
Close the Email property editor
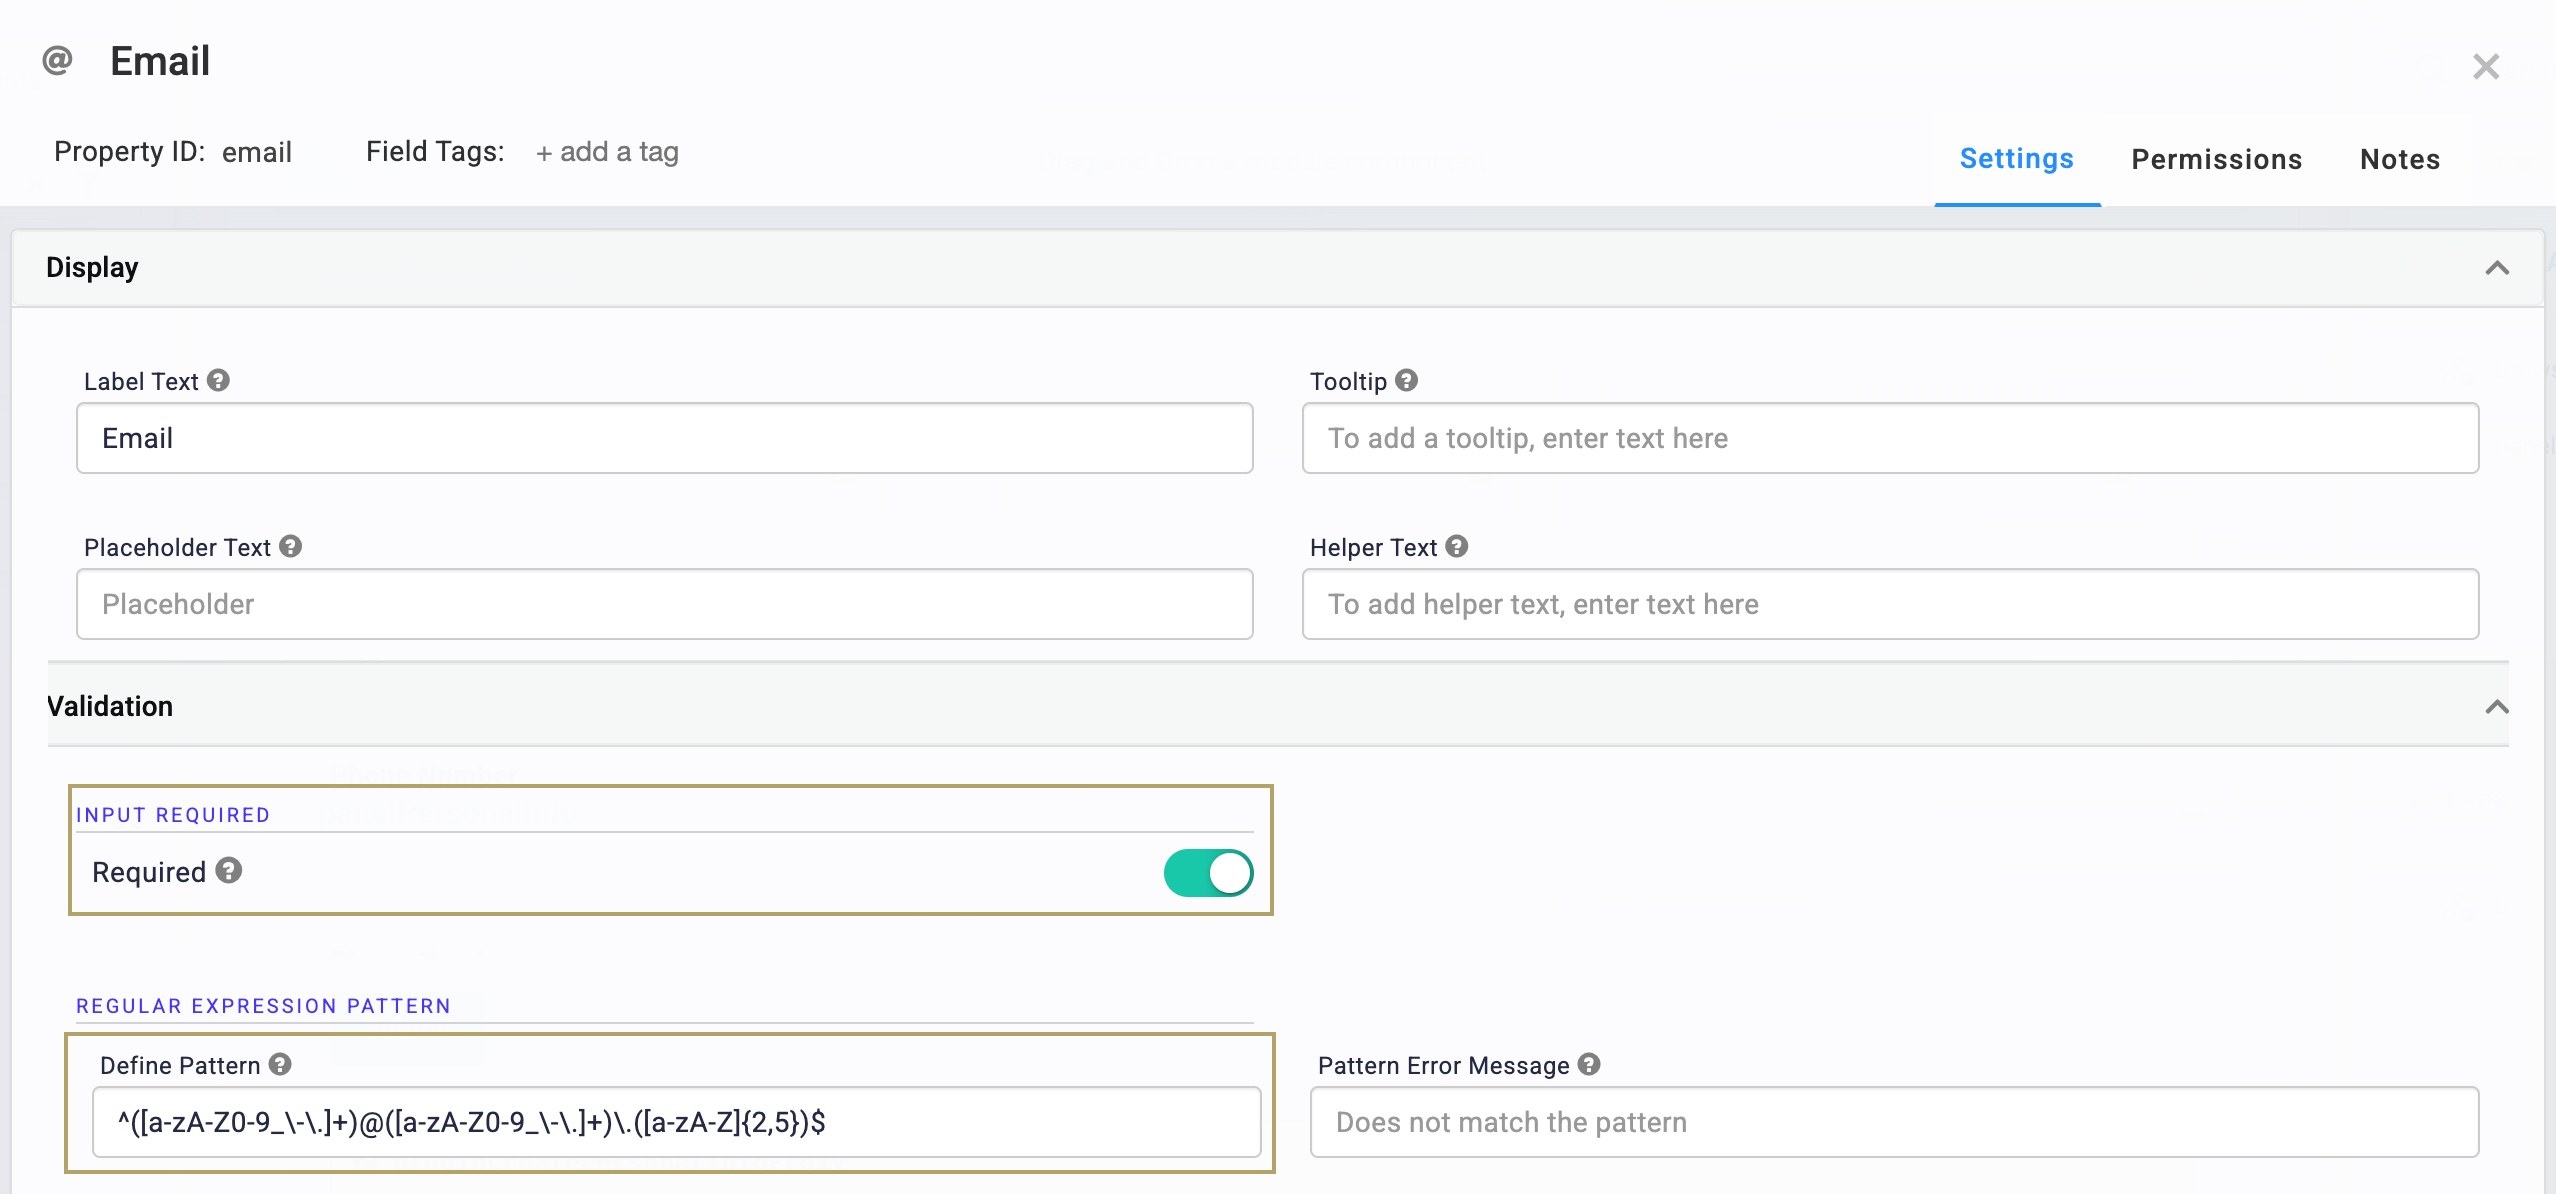click(2487, 65)
